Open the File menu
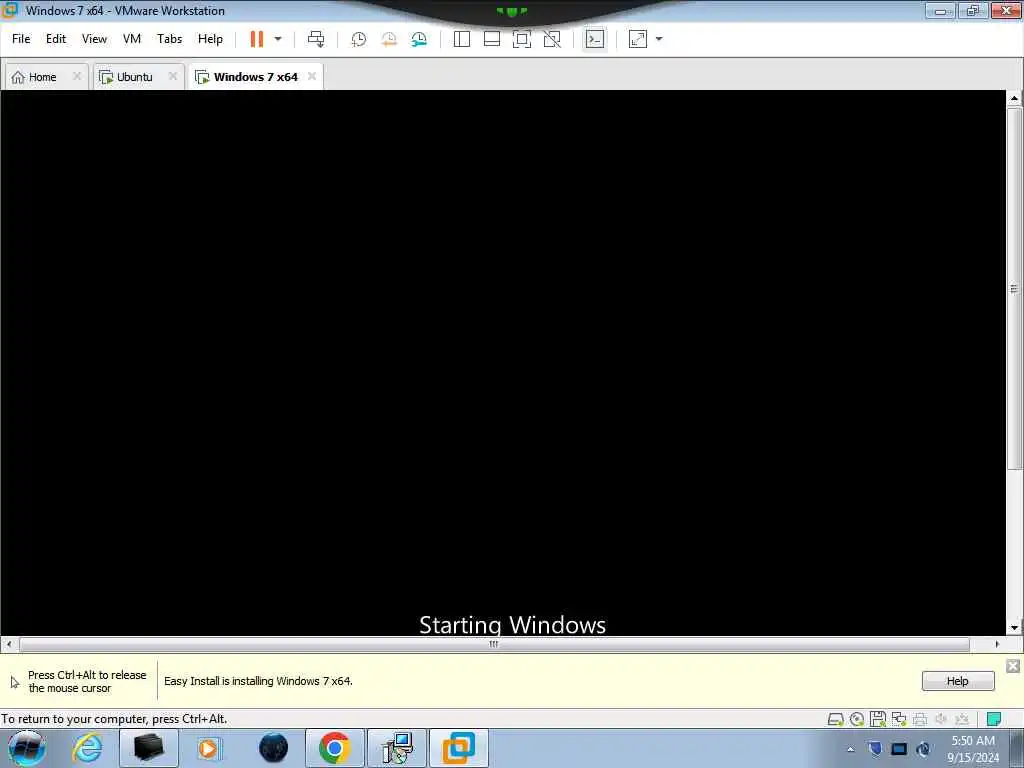This screenshot has height=768, width=1024. 21,39
